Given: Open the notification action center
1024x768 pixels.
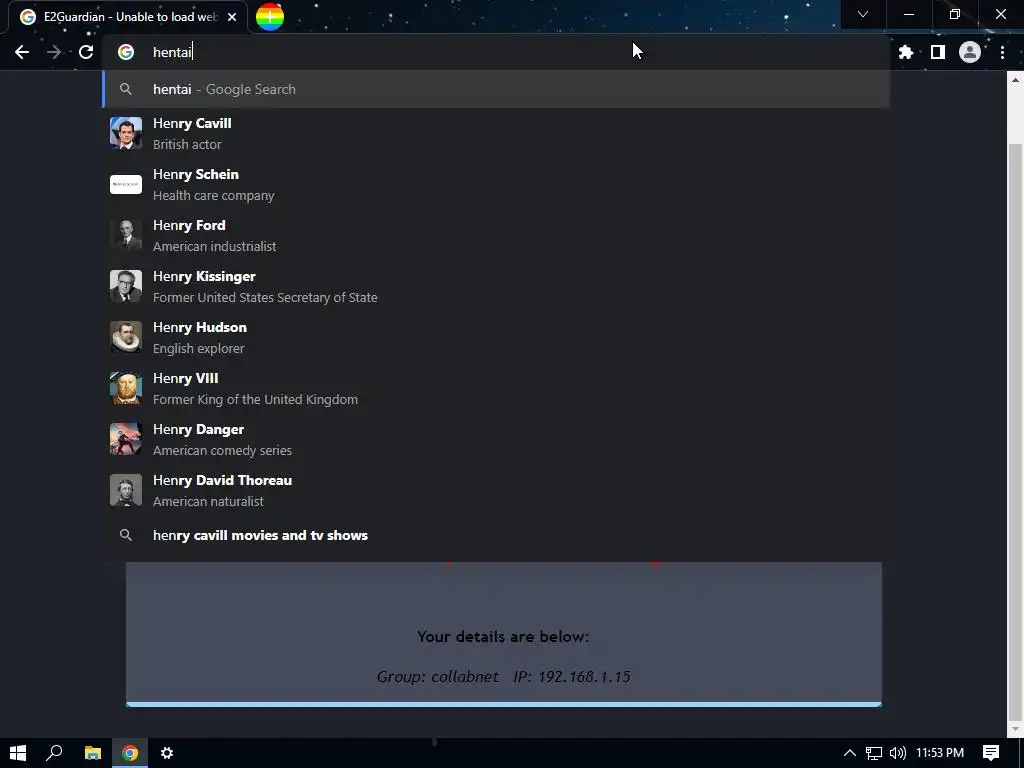Looking at the screenshot, I should tap(991, 753).
